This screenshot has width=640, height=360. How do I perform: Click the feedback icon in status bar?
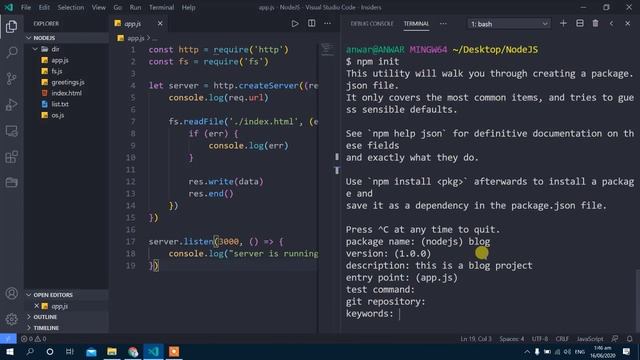pos(615,339)
